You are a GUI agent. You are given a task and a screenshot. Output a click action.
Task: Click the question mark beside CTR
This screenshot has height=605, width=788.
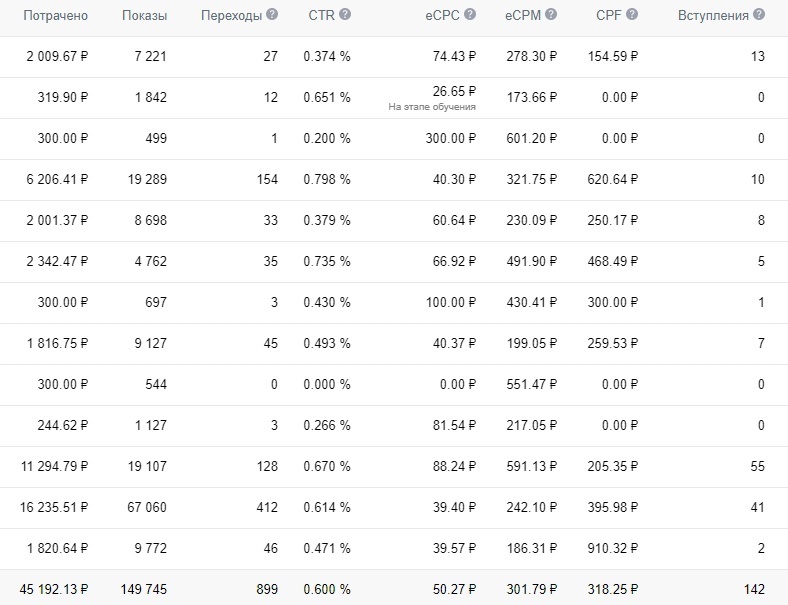point(345,16)
